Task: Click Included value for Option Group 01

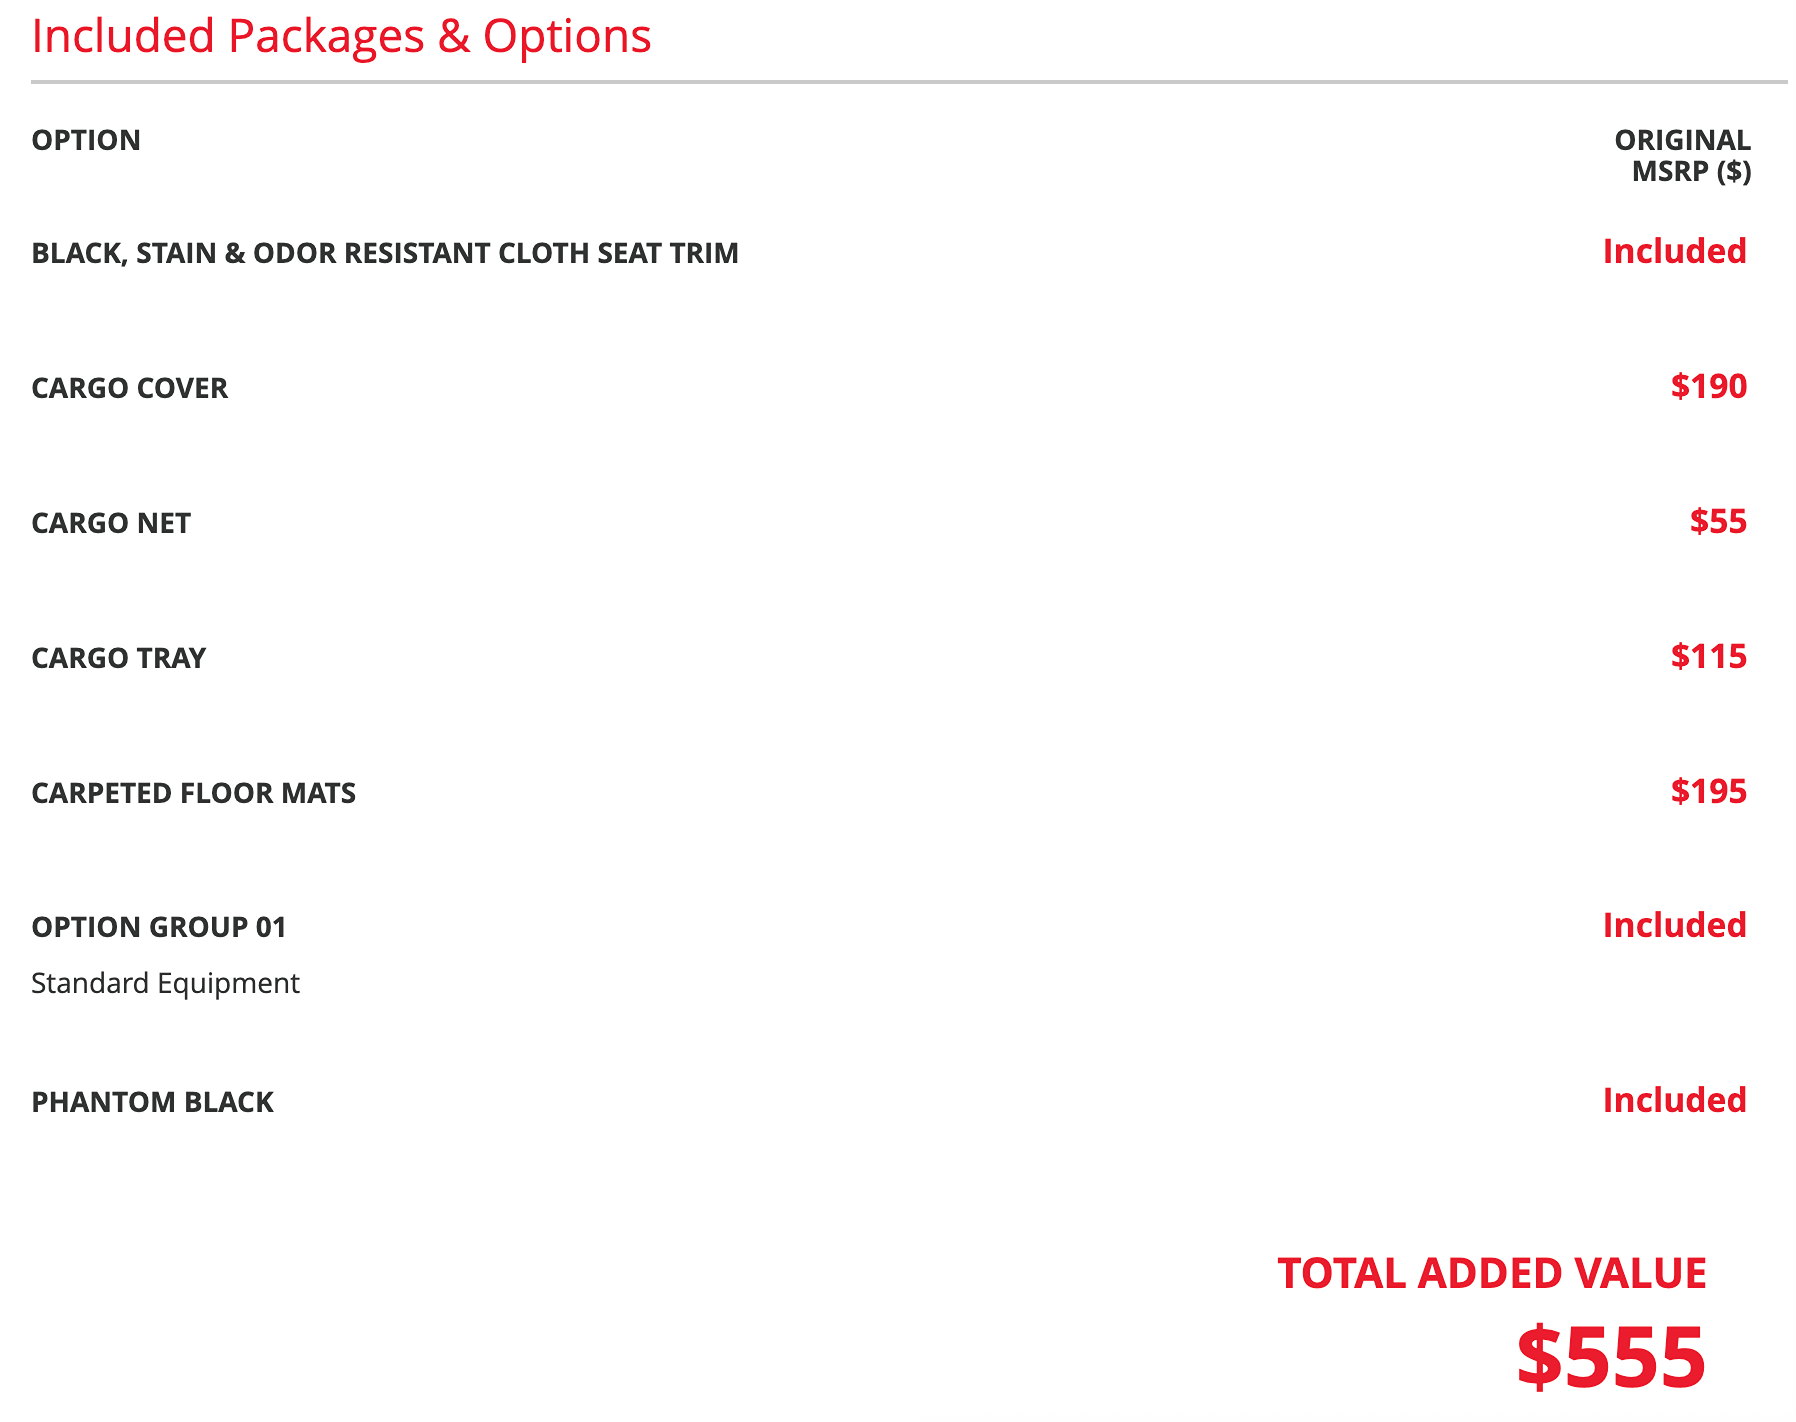Action: pos(1674,925)
